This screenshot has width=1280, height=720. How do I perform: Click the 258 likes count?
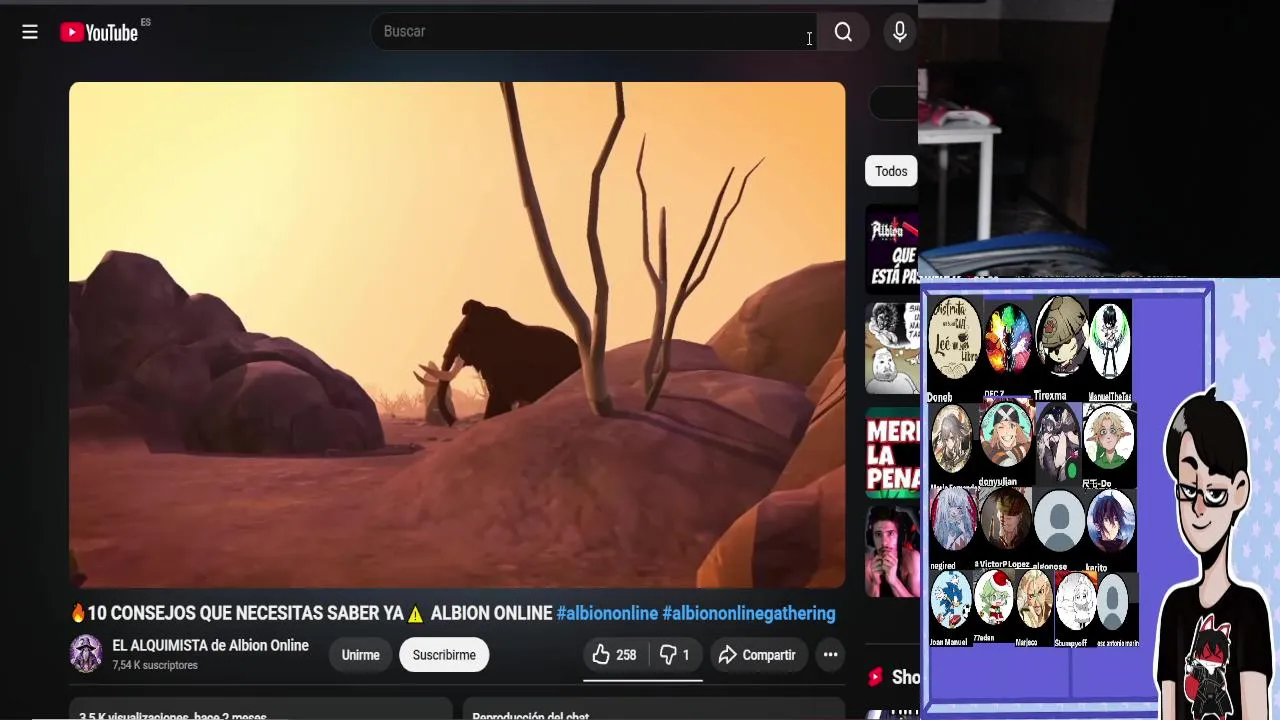626,656
